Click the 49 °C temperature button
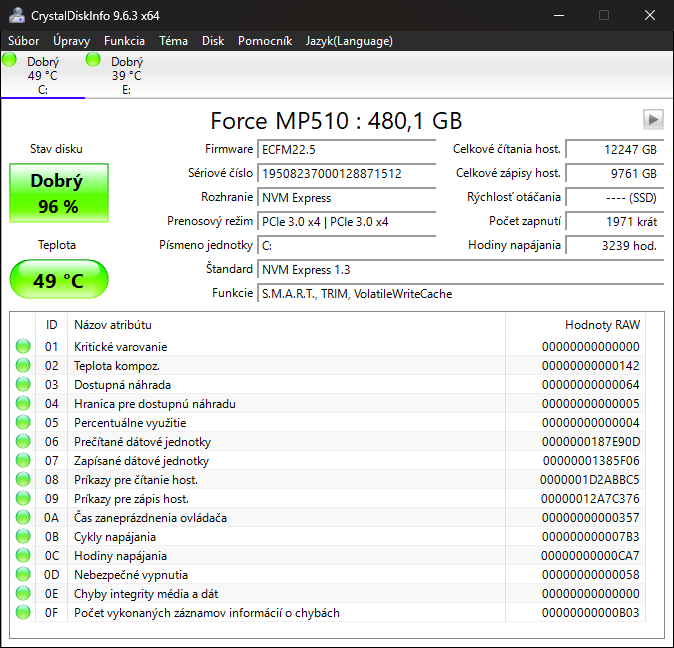The image size is (674, 648). tap(59, 279)
